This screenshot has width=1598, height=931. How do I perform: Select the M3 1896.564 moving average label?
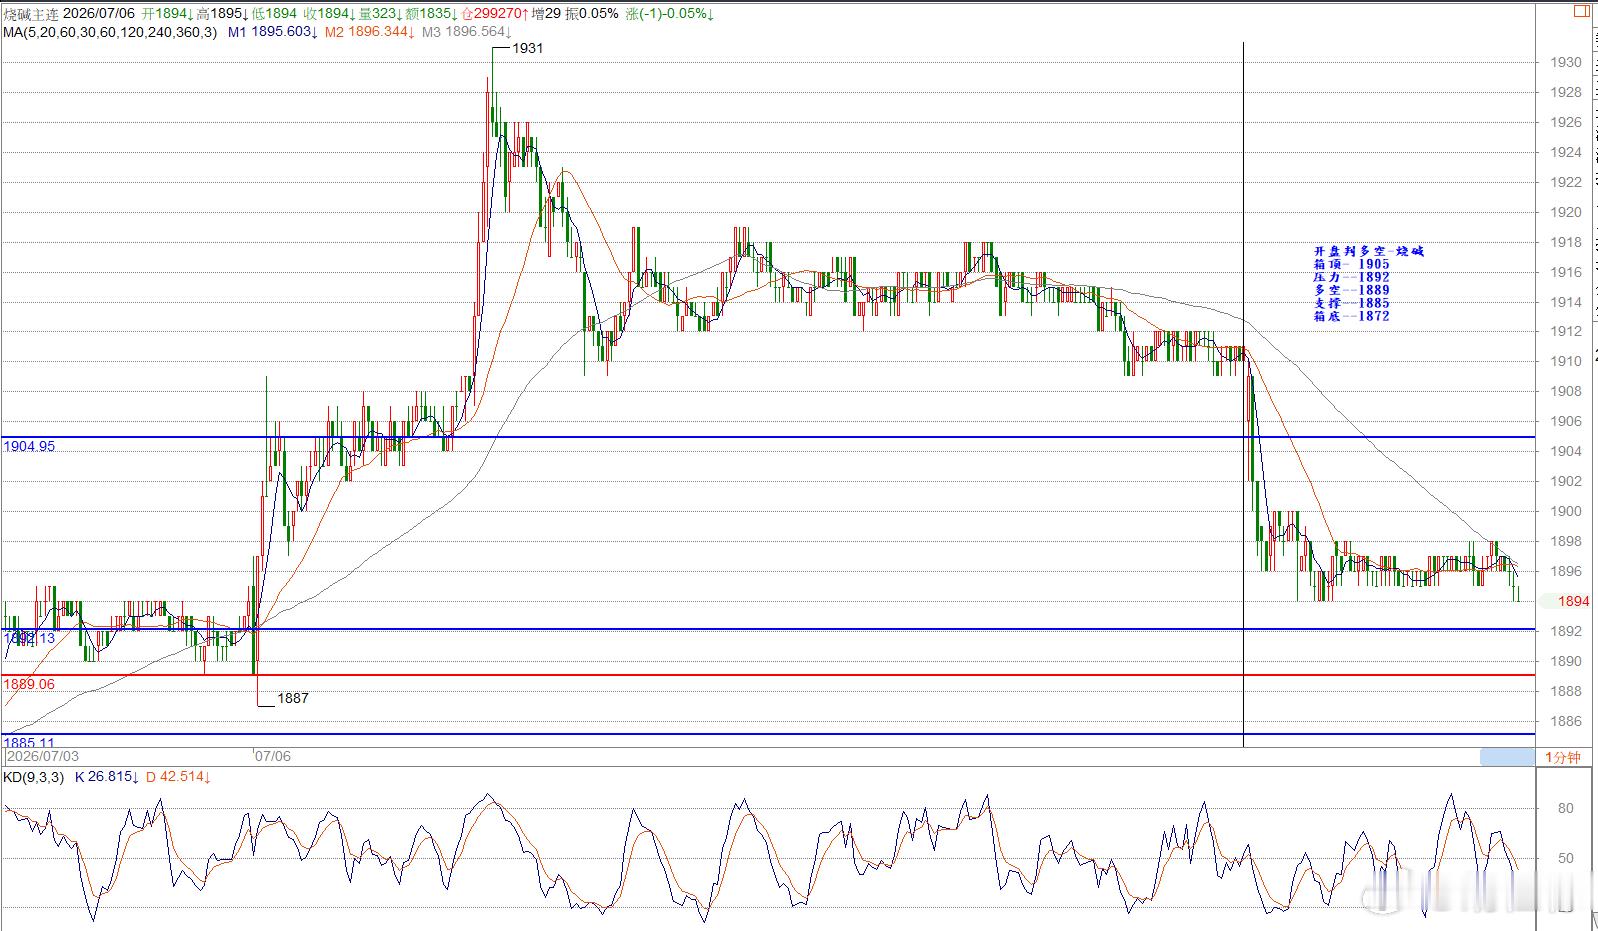click(467, 32)
